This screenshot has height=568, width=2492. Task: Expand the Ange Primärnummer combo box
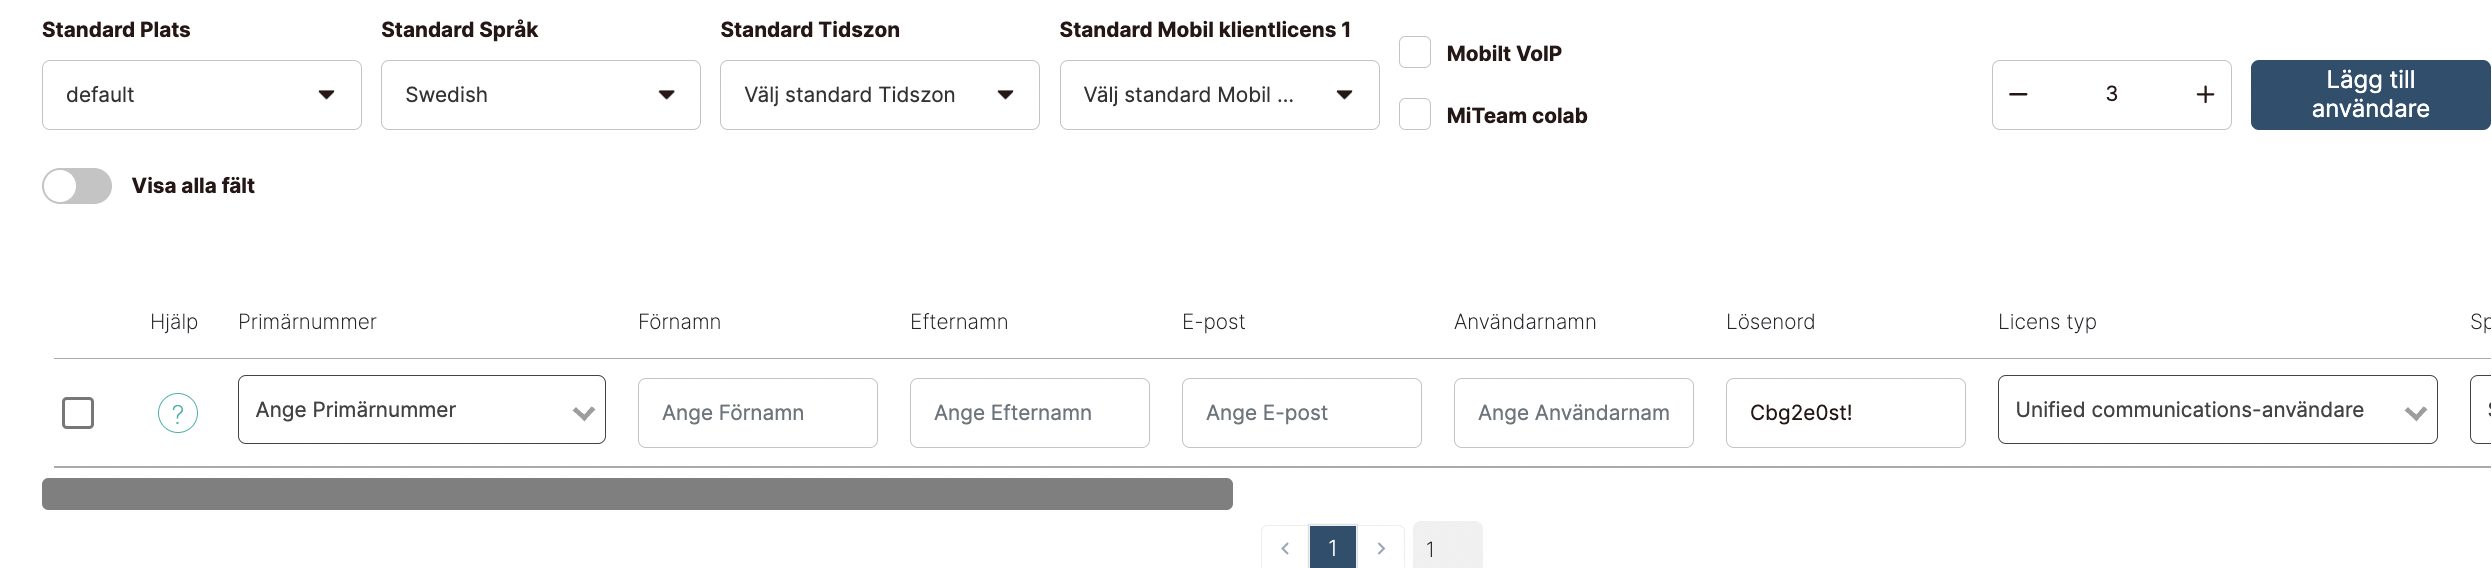coord(422,410)
